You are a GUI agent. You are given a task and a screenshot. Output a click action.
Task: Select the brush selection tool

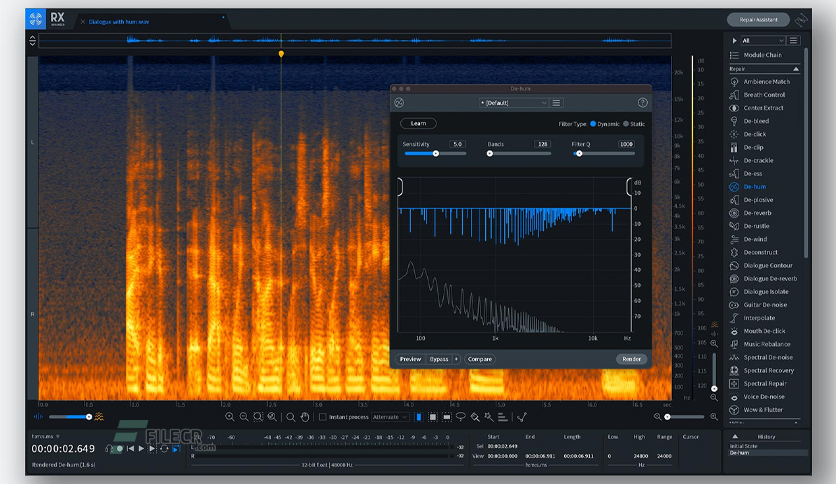coord(475,417)
